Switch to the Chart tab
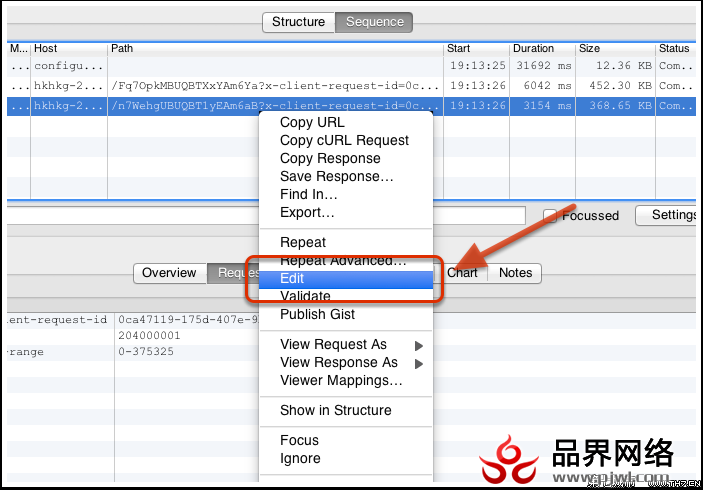Image resolution: width=703 pixels, height=490 pixels. click(462, 273)
